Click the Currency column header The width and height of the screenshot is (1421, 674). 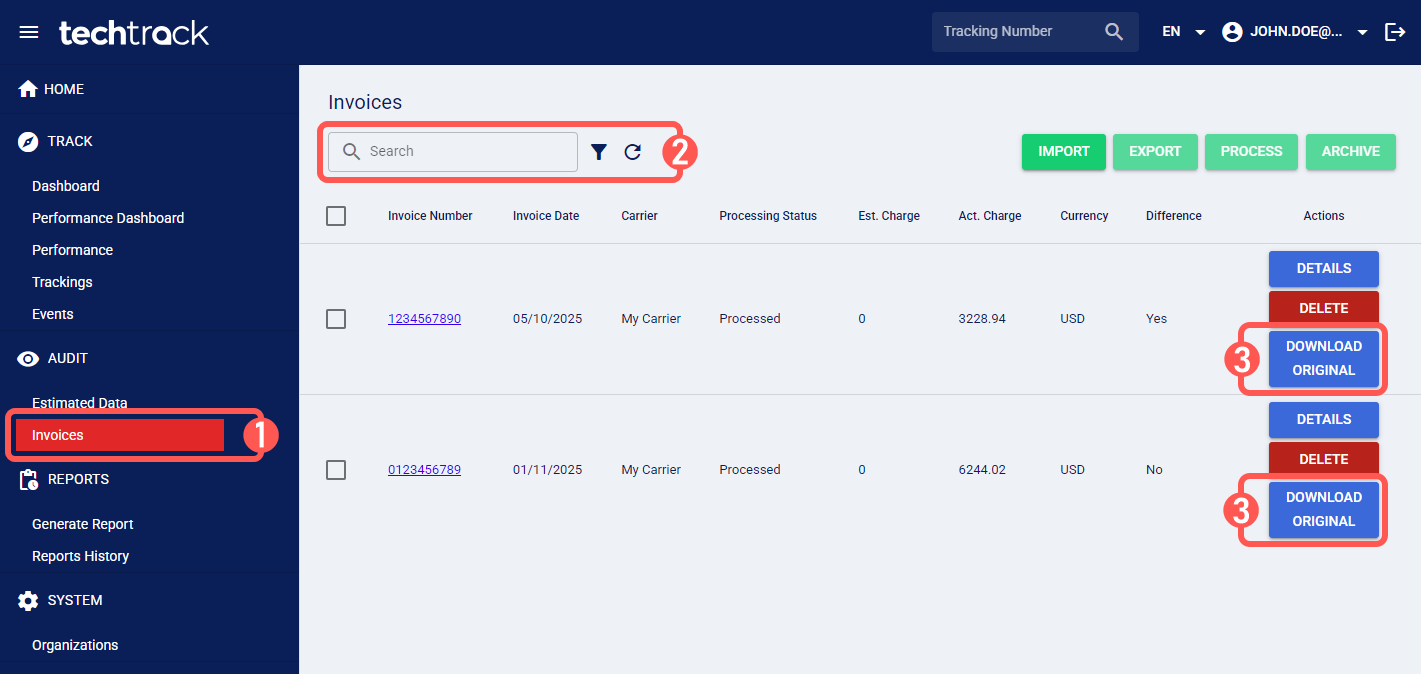pos(1084,216)
